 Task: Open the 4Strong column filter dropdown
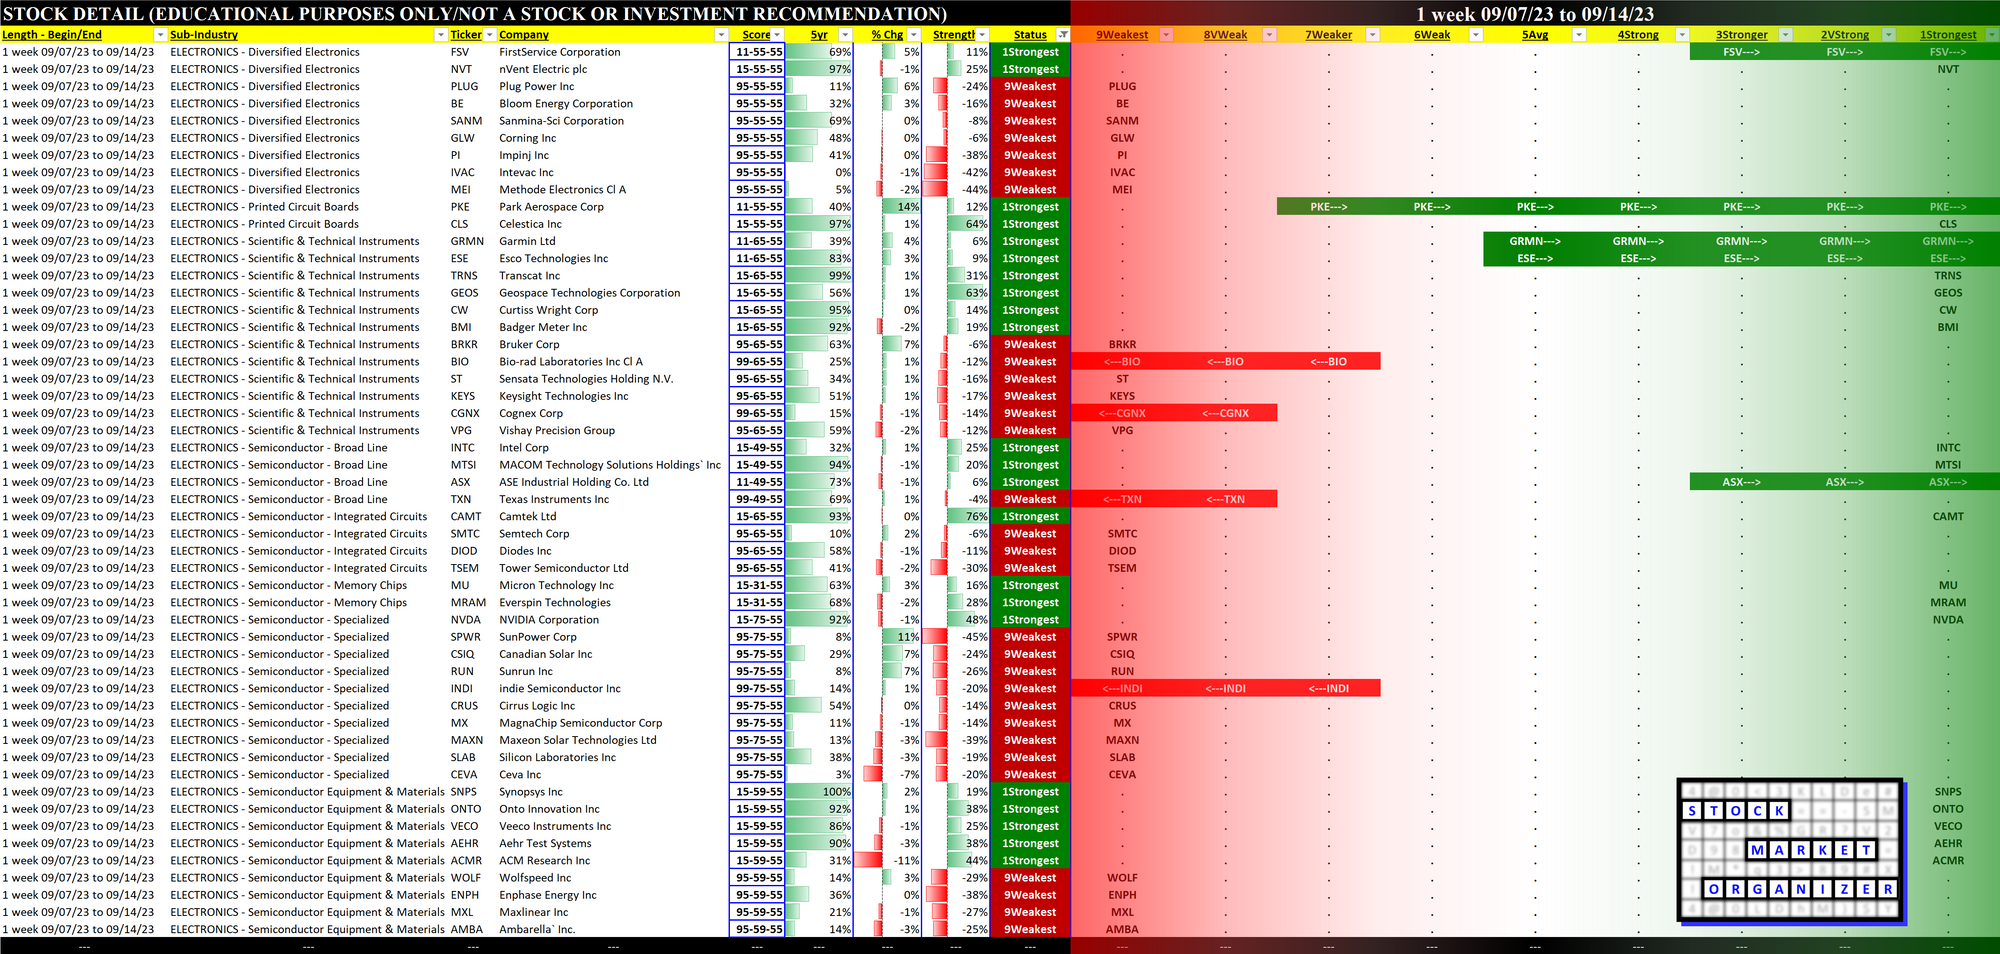click(x=1682, y=35)
